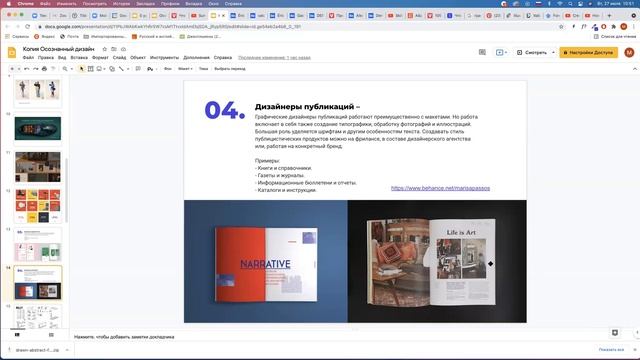This screenshot has height=360, width=640.
Task: Switch to filmstrip view
Action: (x=17, y=335)
